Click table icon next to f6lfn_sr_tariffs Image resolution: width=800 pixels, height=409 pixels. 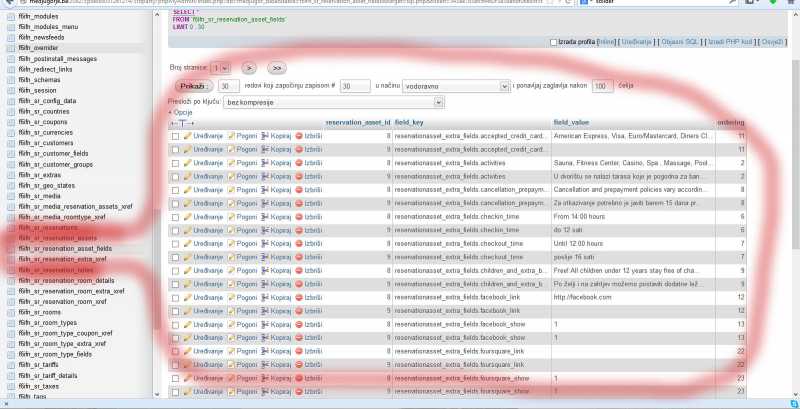point(8,364)
